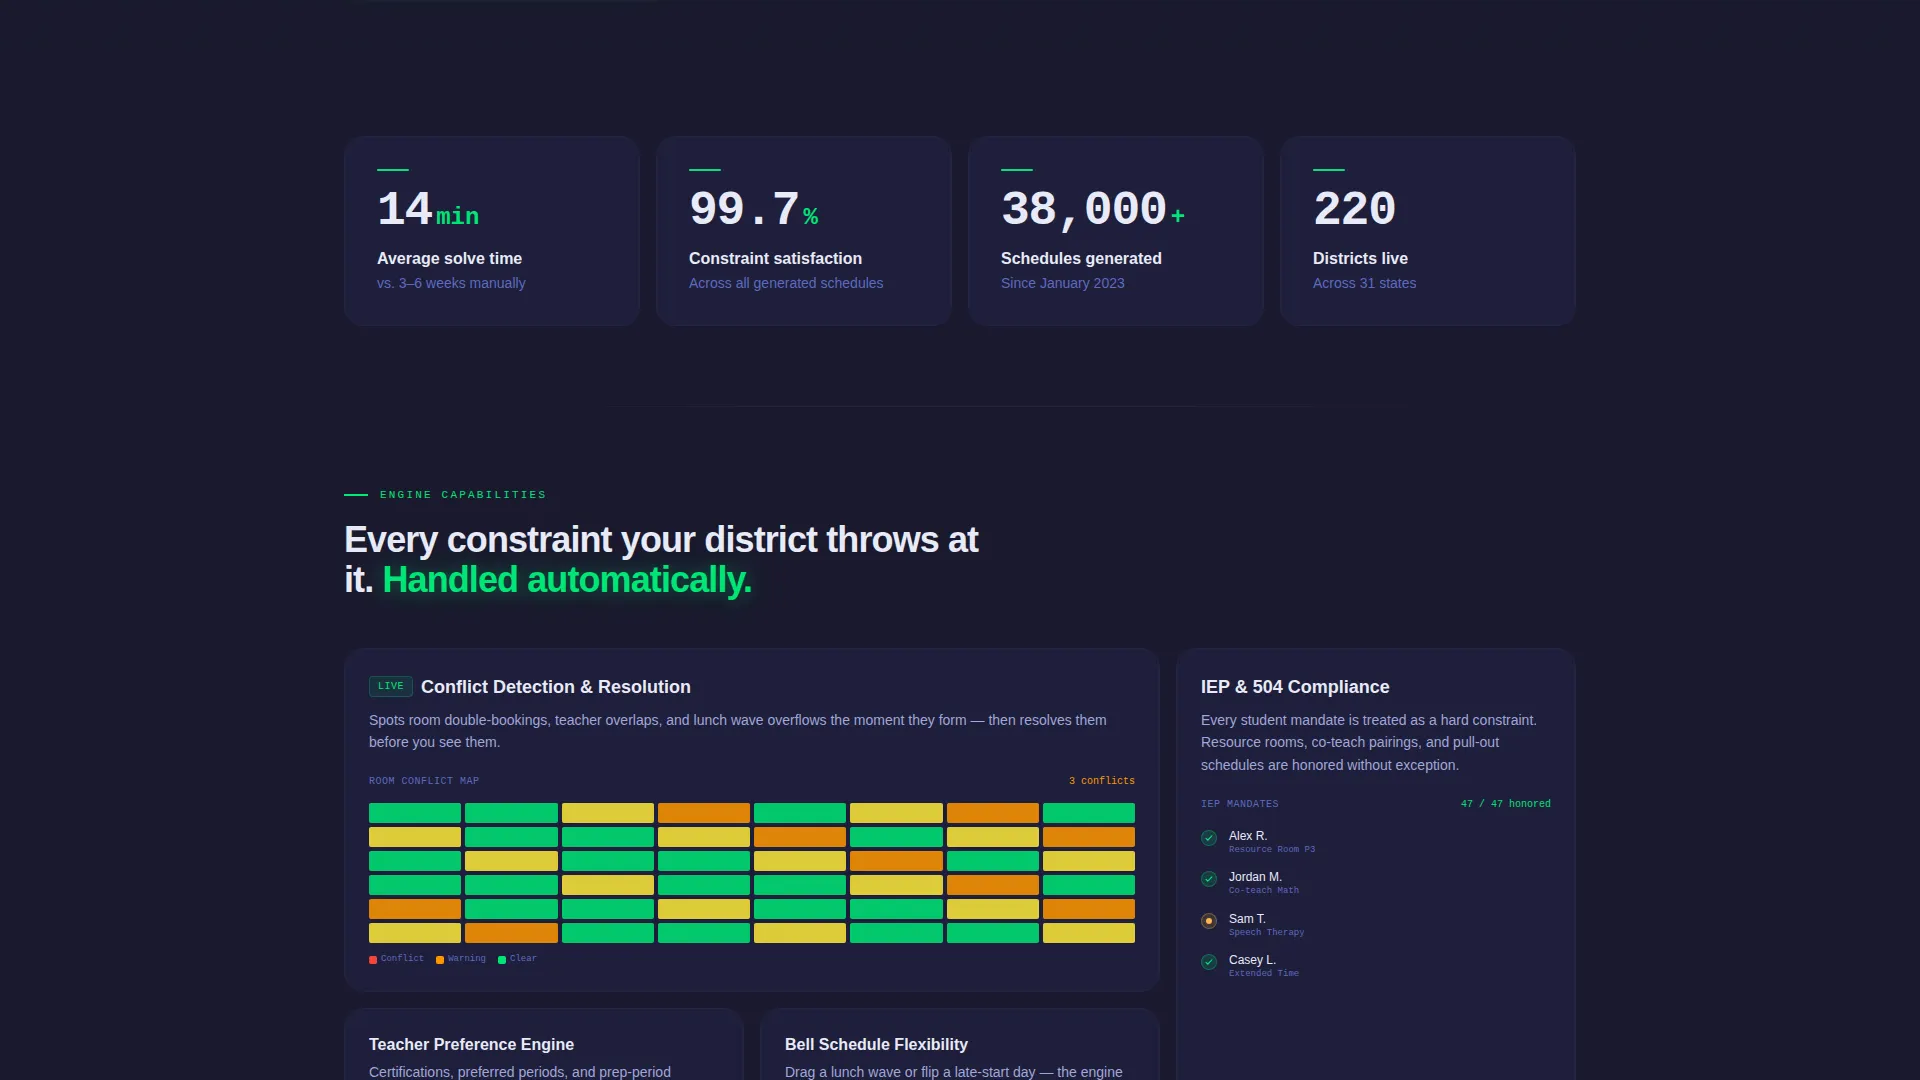The width and height of the screenshot is (1920, 1080).
Task: Click the '47 / 47 honored' status text
Action: coord(1506,804)
